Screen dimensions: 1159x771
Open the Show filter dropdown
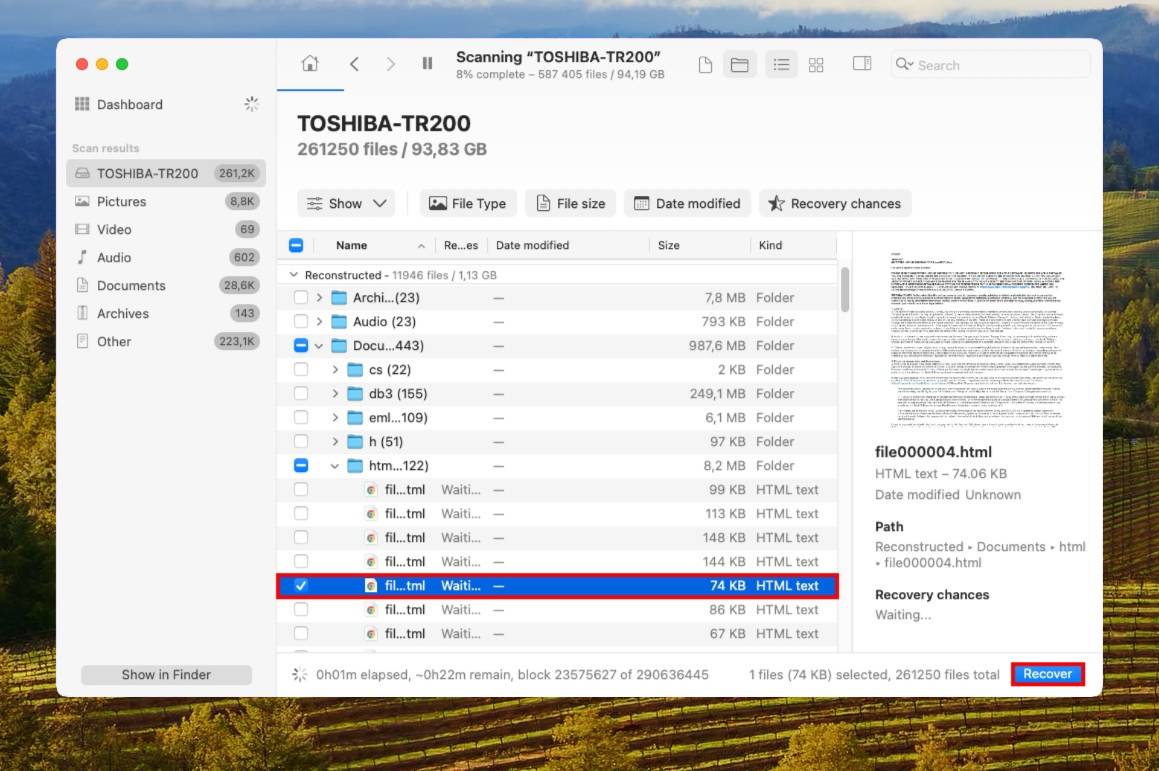coord(345,203)
